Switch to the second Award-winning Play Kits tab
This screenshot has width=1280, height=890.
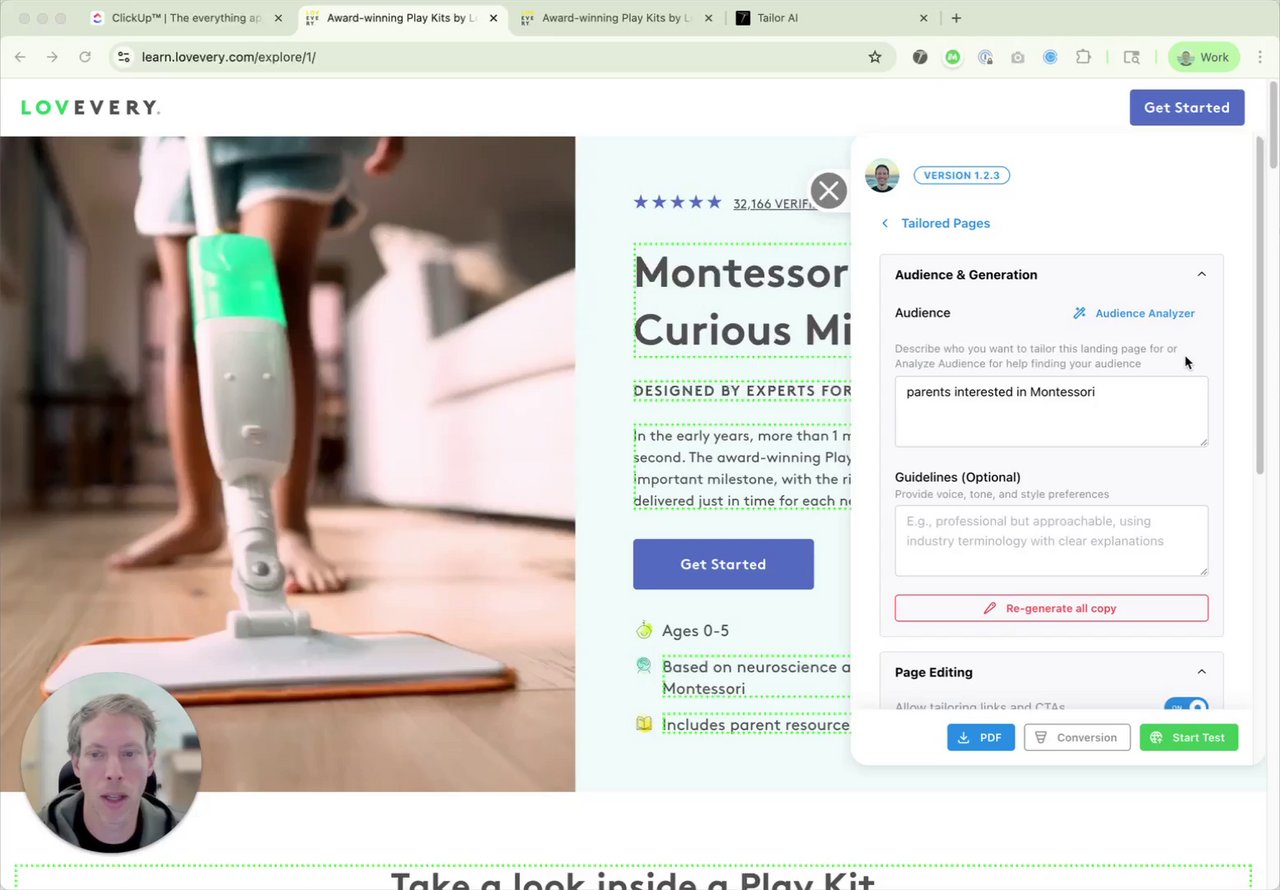pyautogui.click(x=617, y=18)
